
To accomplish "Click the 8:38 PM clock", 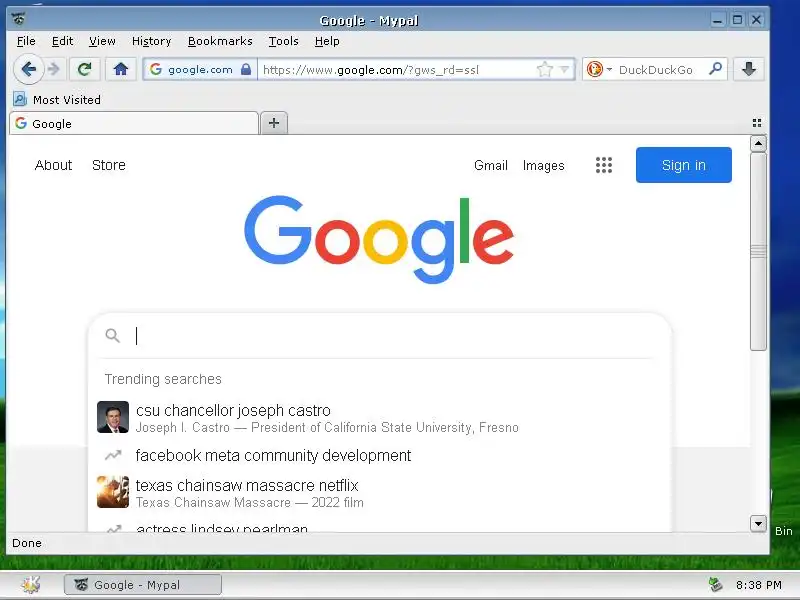I will pos(758,585).
